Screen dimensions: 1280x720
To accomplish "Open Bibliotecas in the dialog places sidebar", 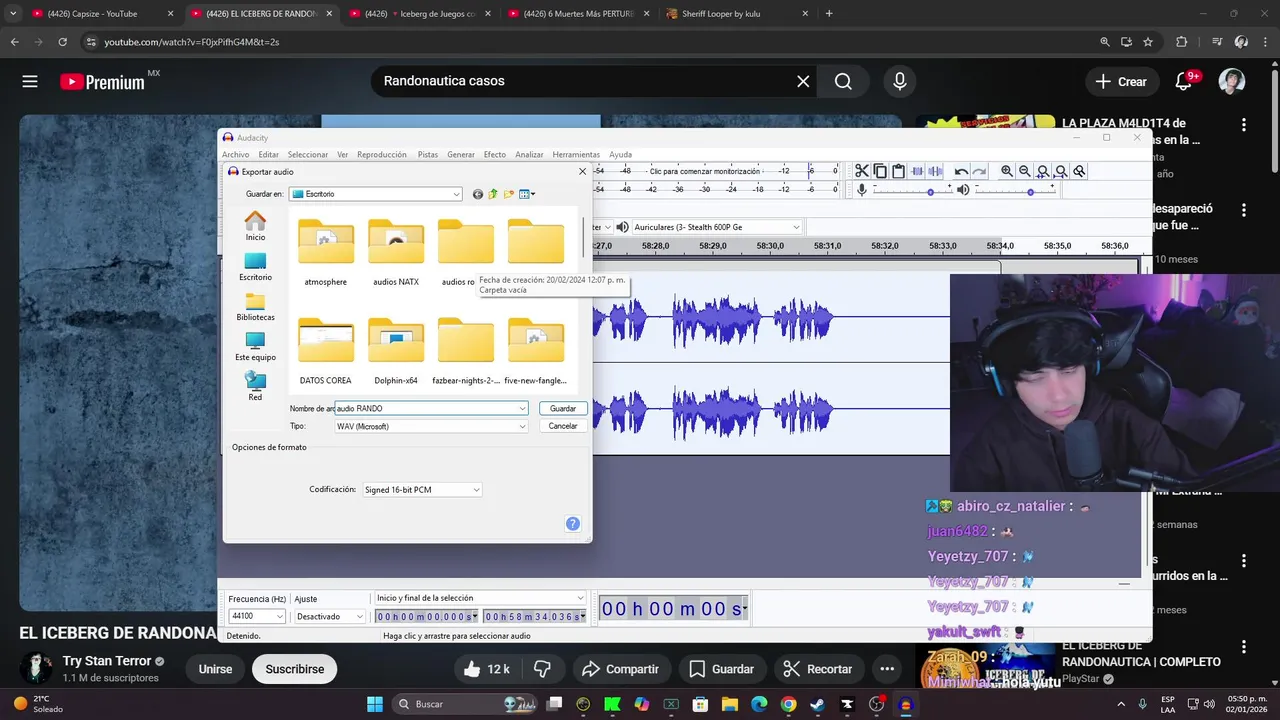I will [x=255, y=307].
